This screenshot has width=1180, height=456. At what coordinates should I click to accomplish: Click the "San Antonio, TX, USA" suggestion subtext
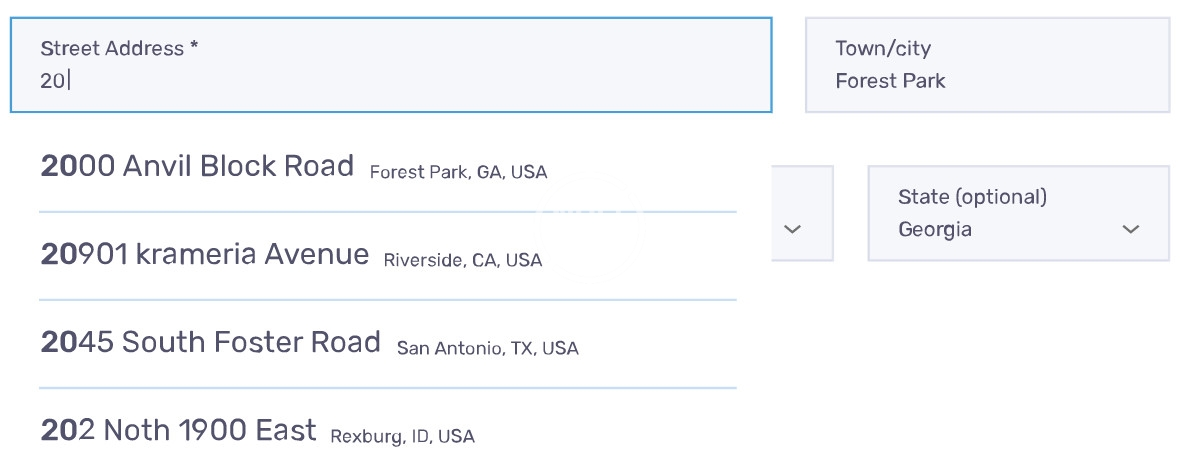[x=487, y=349]
